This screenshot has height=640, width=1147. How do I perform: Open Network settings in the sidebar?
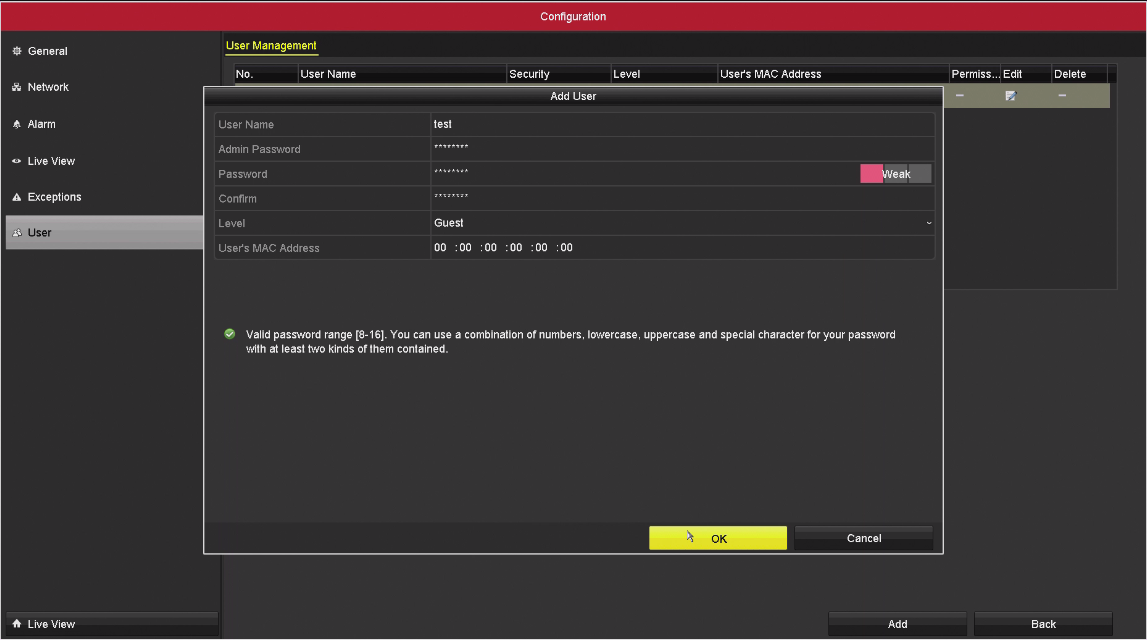coord(48,87)
